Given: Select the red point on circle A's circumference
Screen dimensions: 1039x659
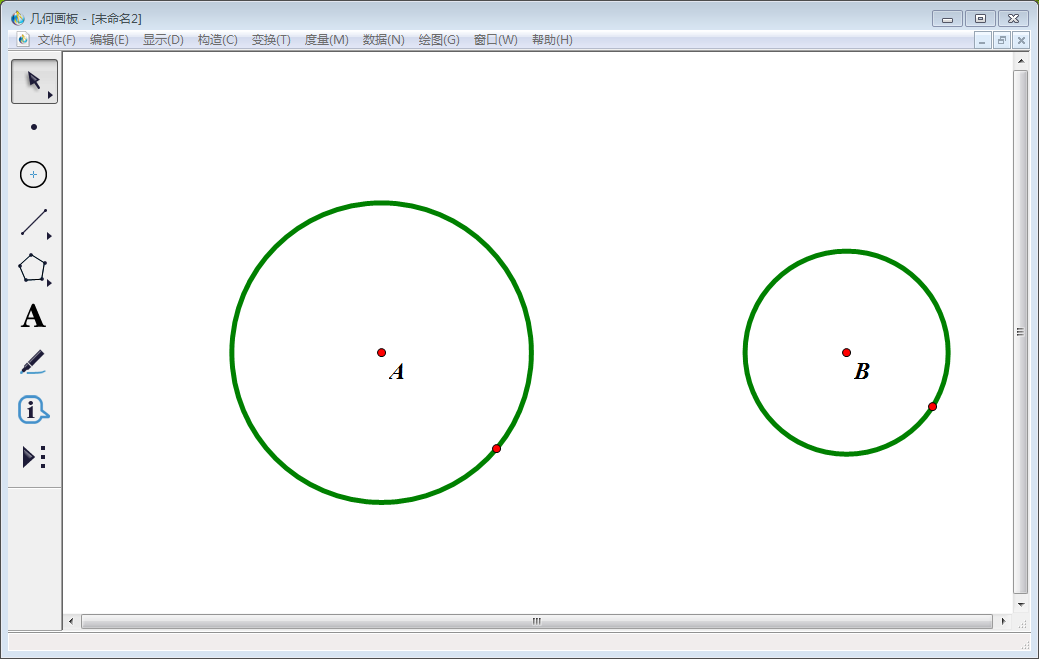Looking at the screenshot, I should pyautogui.click(x=496, y=448).
